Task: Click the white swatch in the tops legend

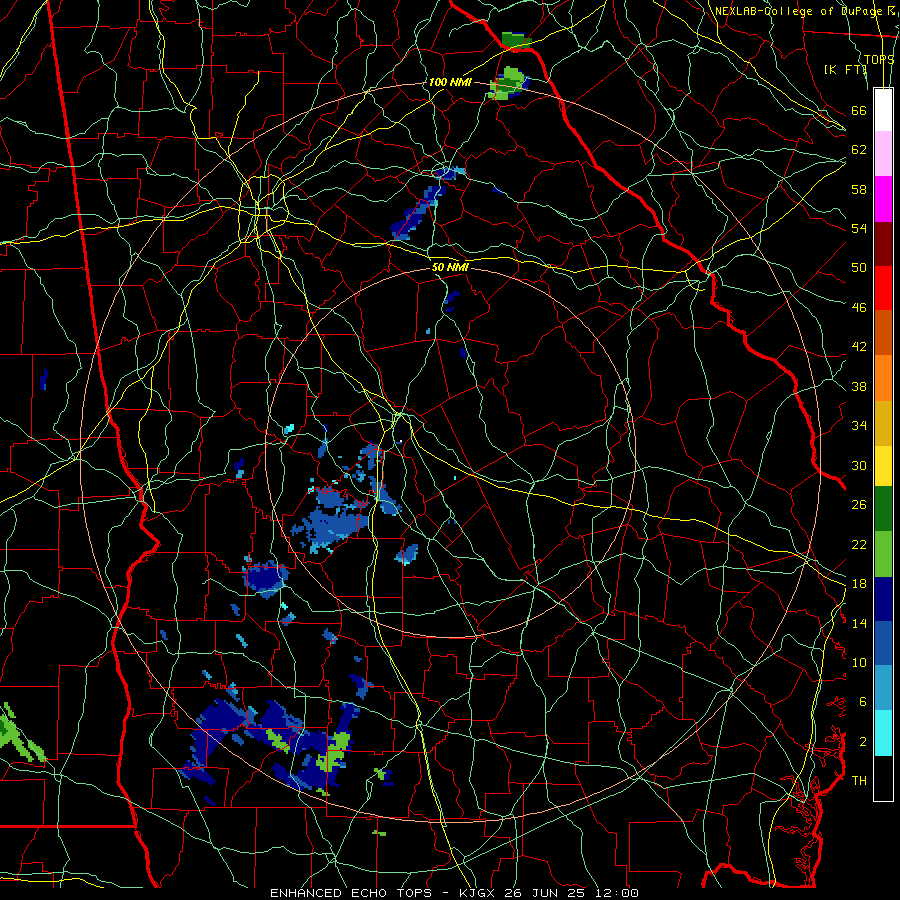Action: point(883,110)
